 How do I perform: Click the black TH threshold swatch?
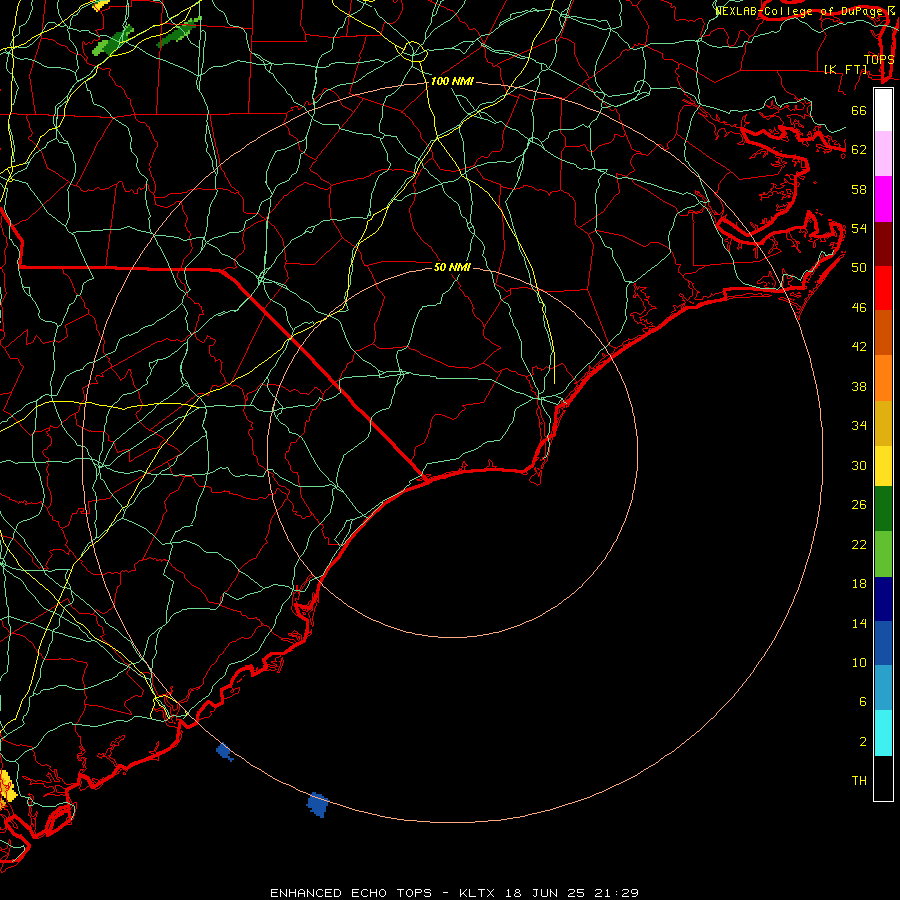click(x=883, y=778)
